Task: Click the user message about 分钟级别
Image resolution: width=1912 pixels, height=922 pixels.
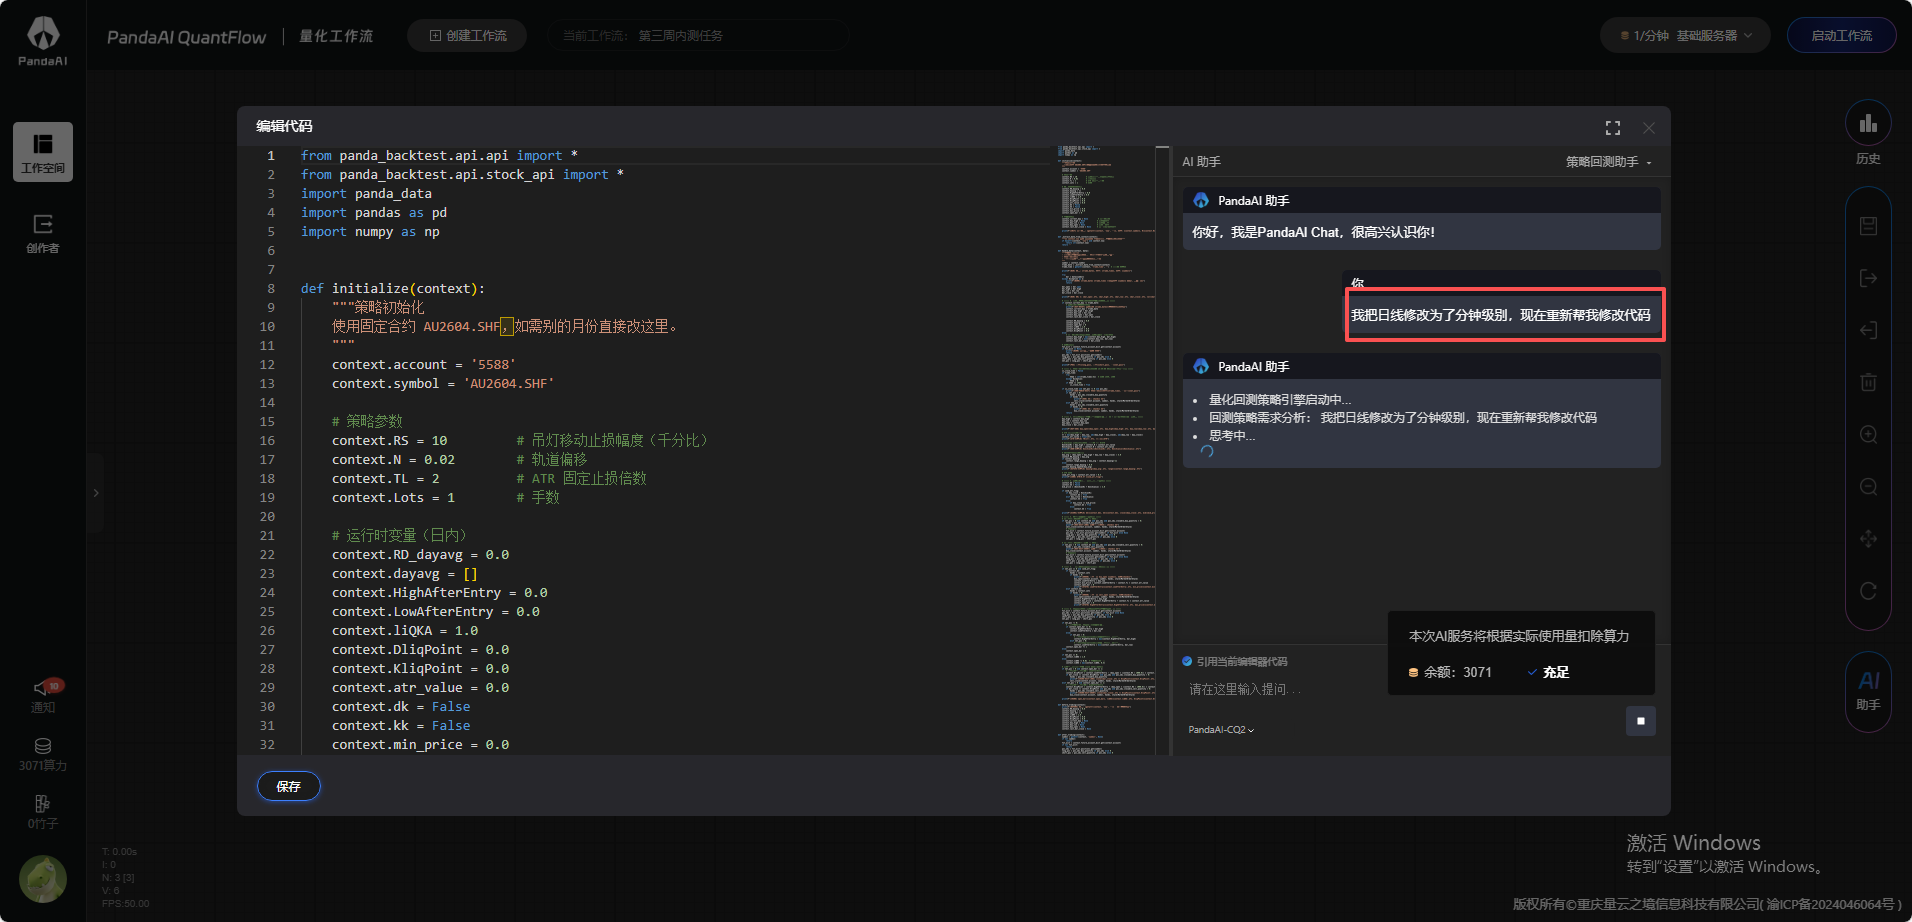Action: (x=1501, y=315)
